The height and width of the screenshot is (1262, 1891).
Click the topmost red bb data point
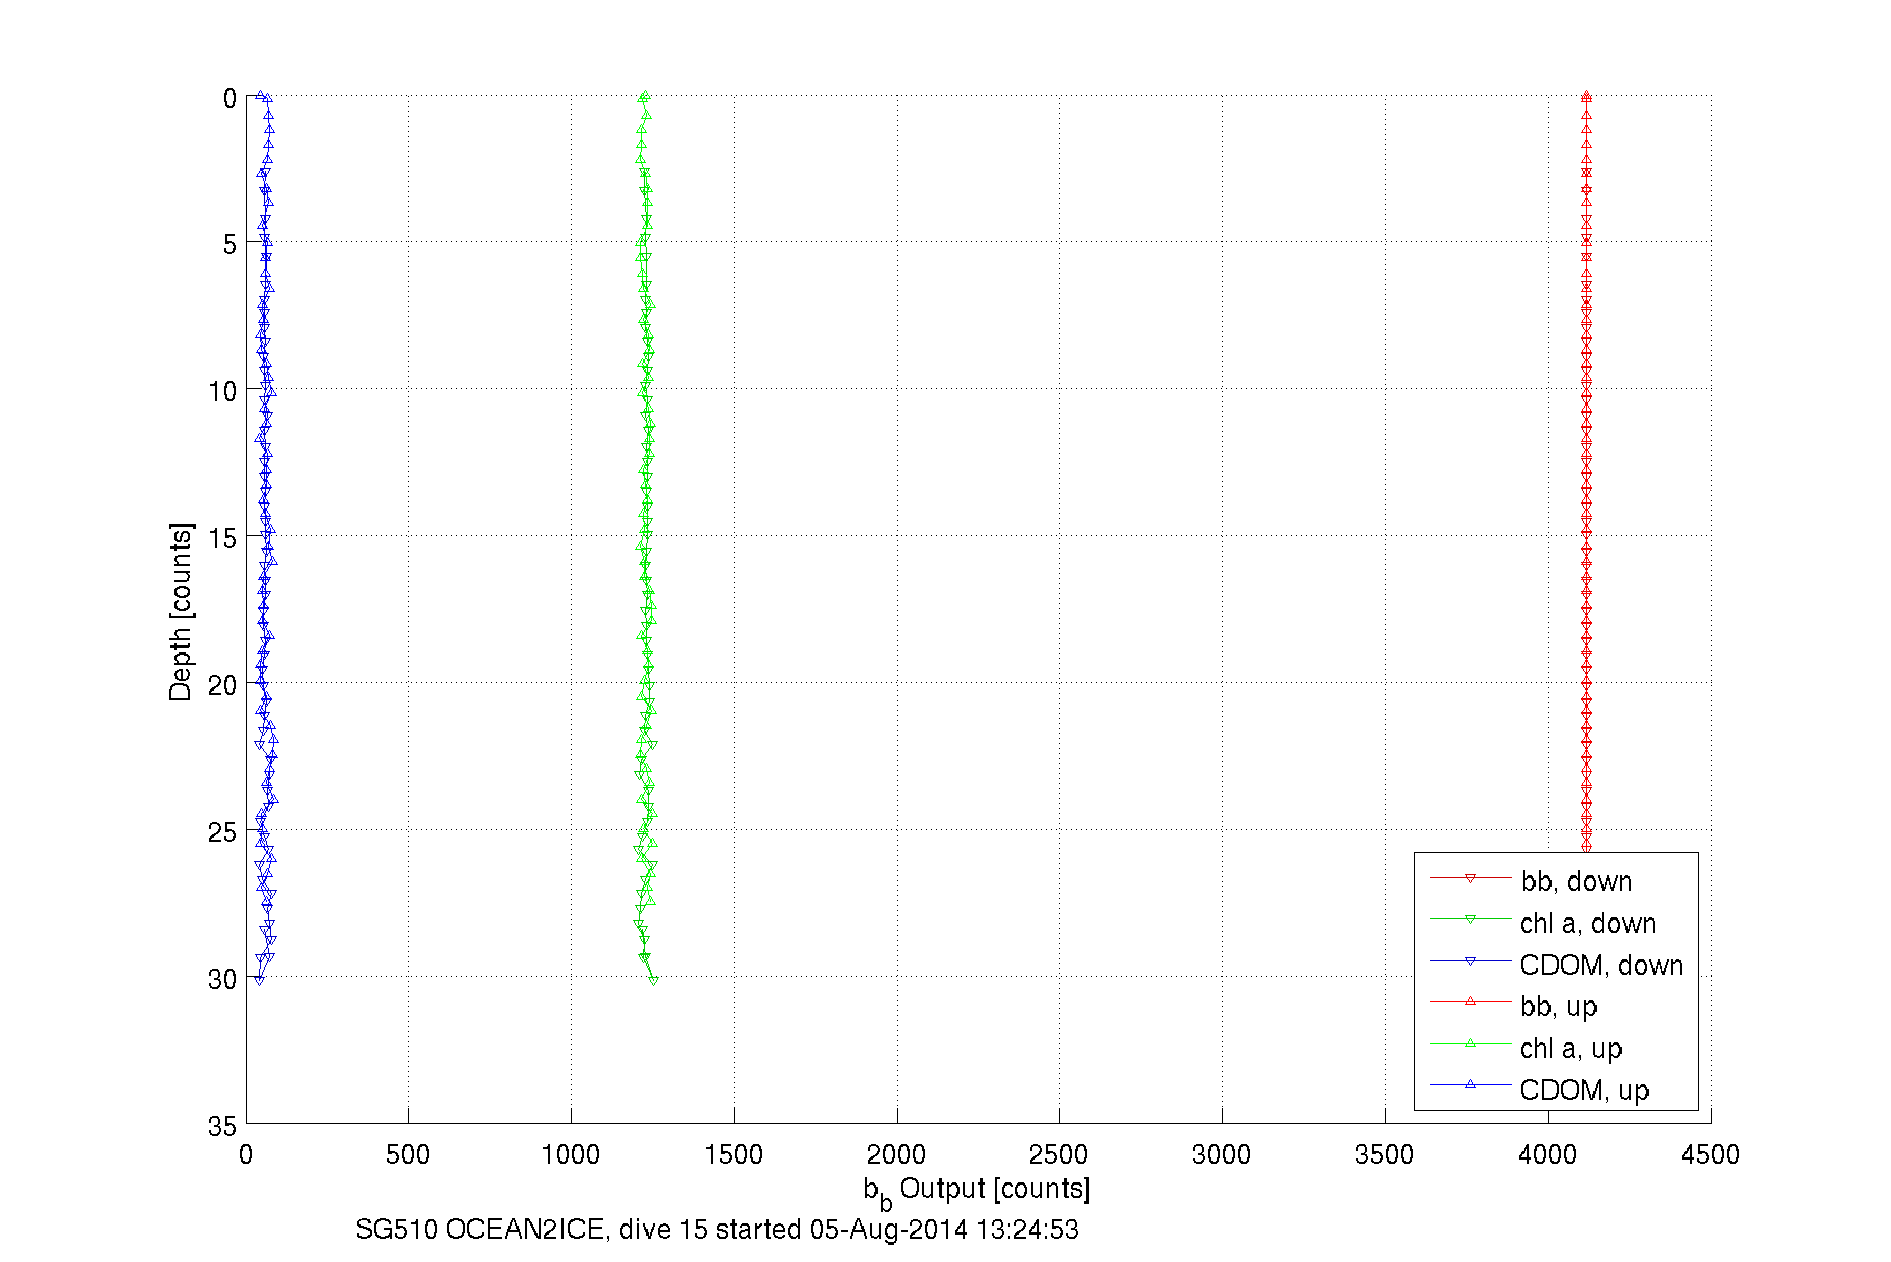pos(1586,97)
